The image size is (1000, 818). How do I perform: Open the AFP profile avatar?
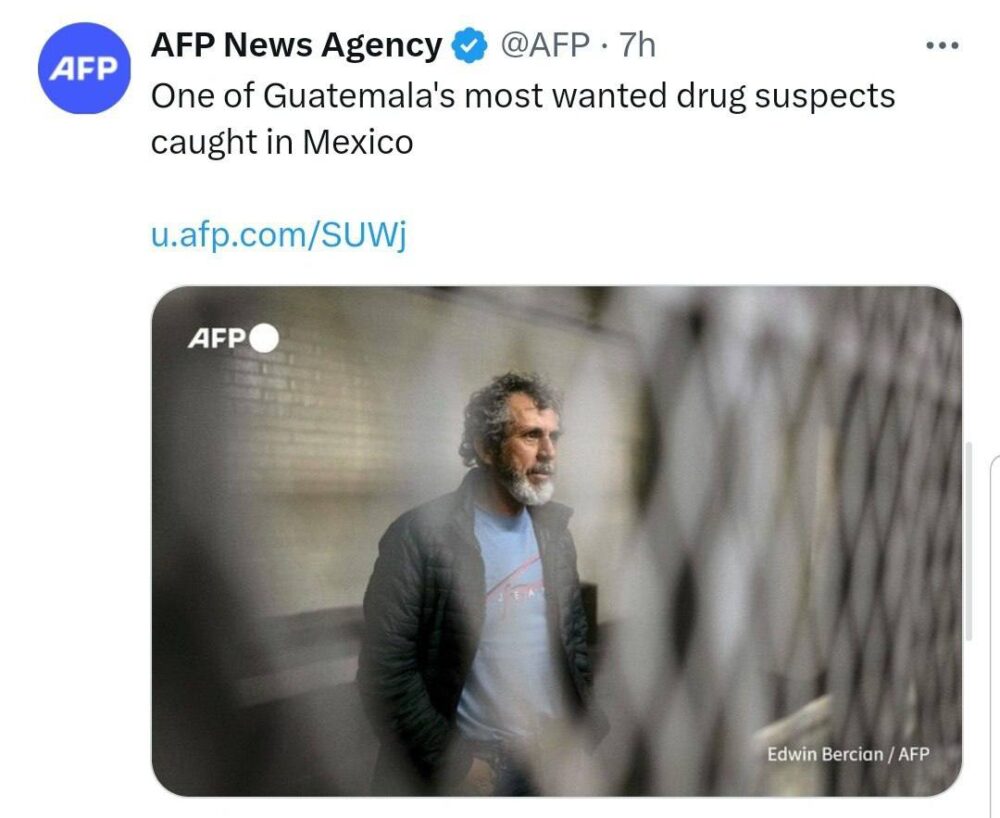[x=84, y=68]
